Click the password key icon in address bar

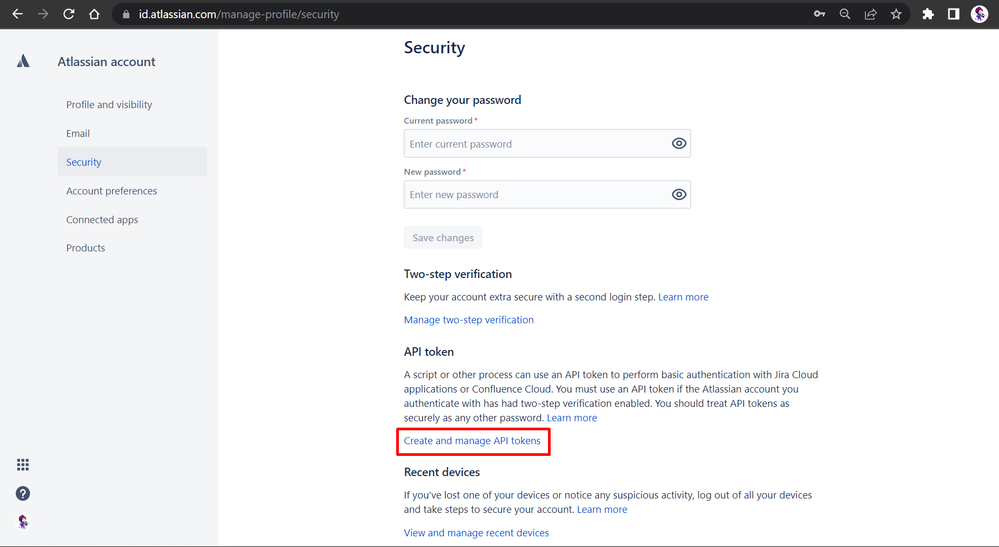[819, 14]
